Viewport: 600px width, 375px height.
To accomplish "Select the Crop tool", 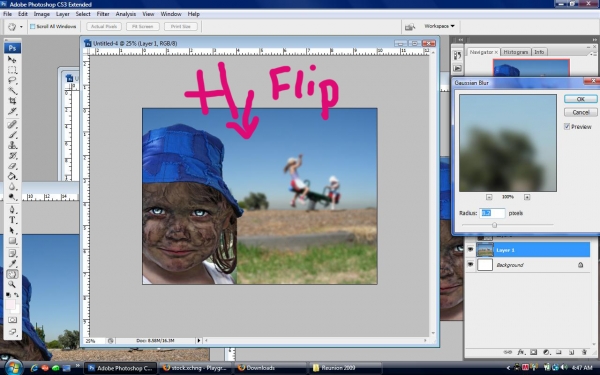I will point(12,101).
